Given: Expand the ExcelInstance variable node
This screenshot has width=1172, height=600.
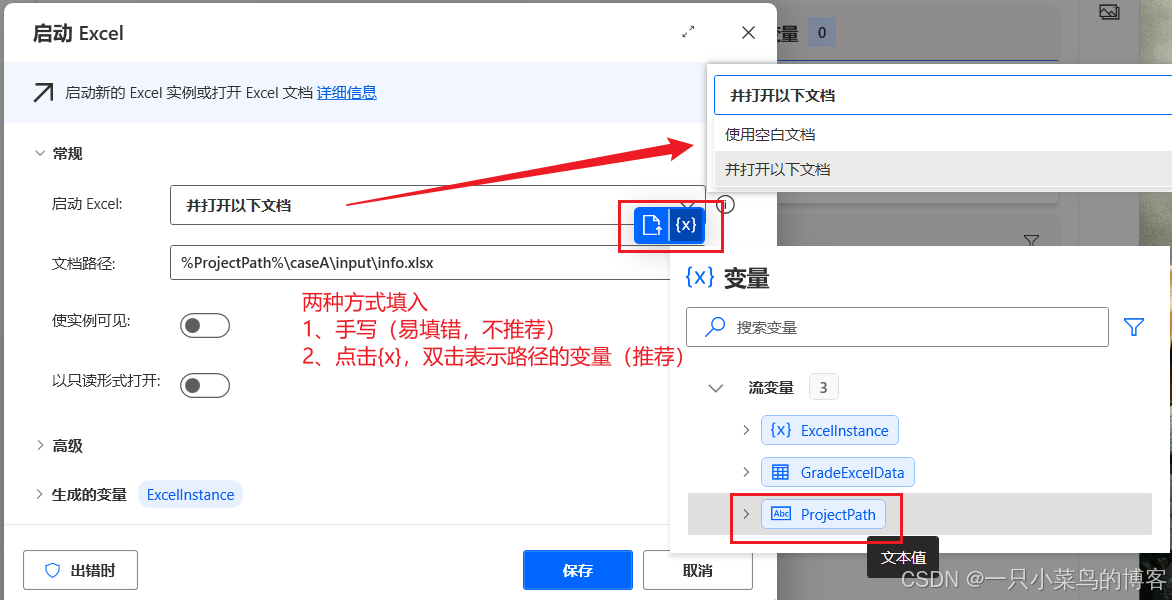Looking at the screenshot, I should pyautogui.click(x=745, y=430).
